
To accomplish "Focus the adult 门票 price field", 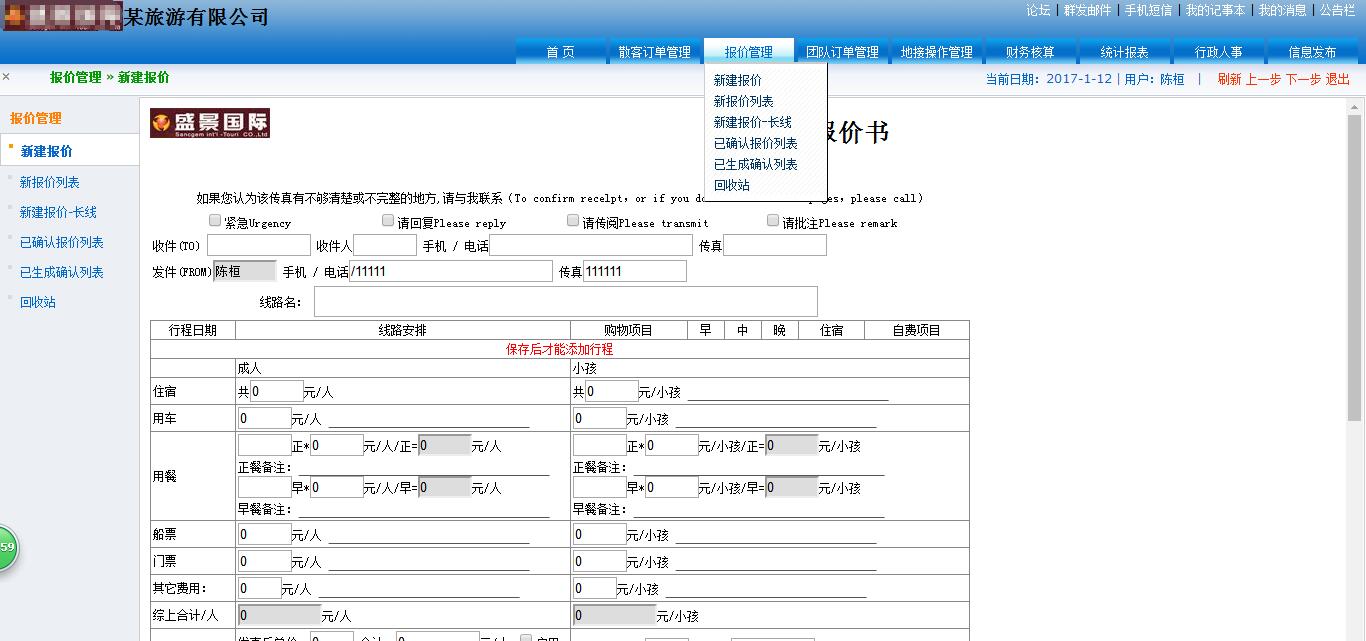I will 265,562.
